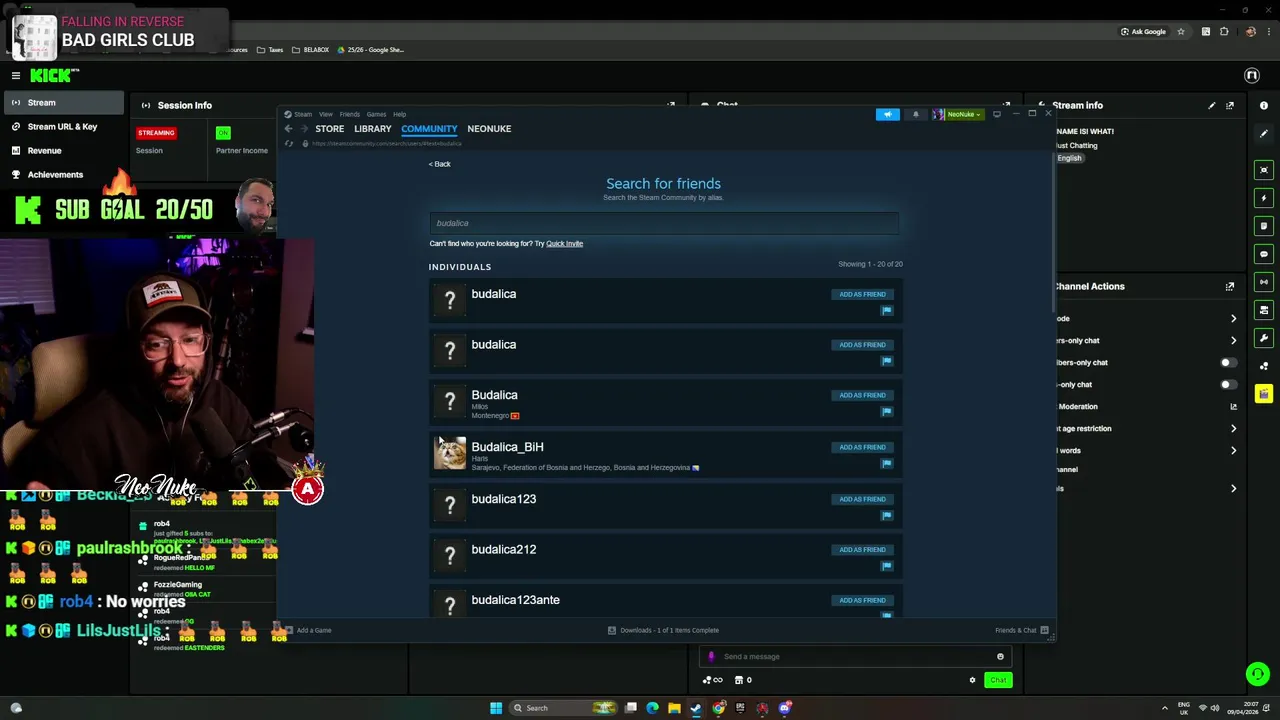Edit Stream info with the pencil icon
This screenshot has height=720, width=1280.
point(1212,105)
